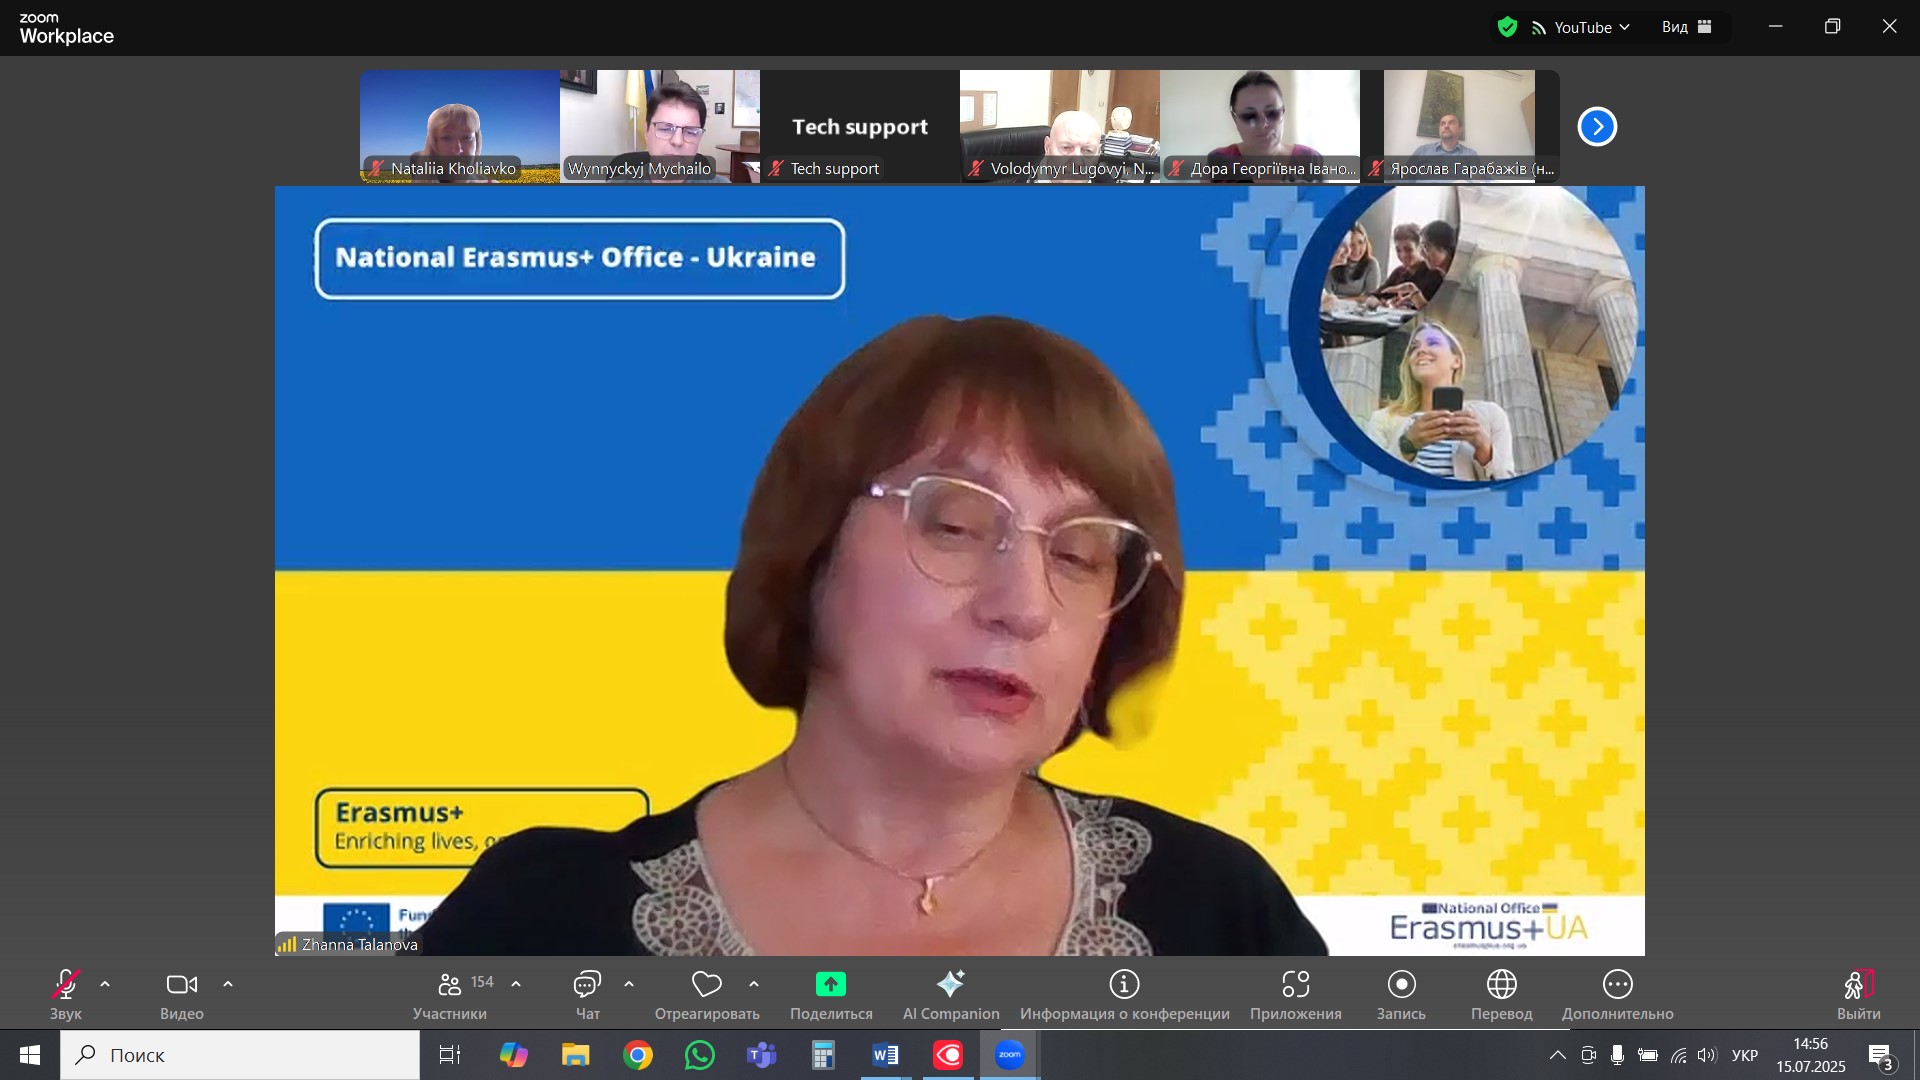
Task: Show hidden system tray icons
Action: point(1558,1055)
